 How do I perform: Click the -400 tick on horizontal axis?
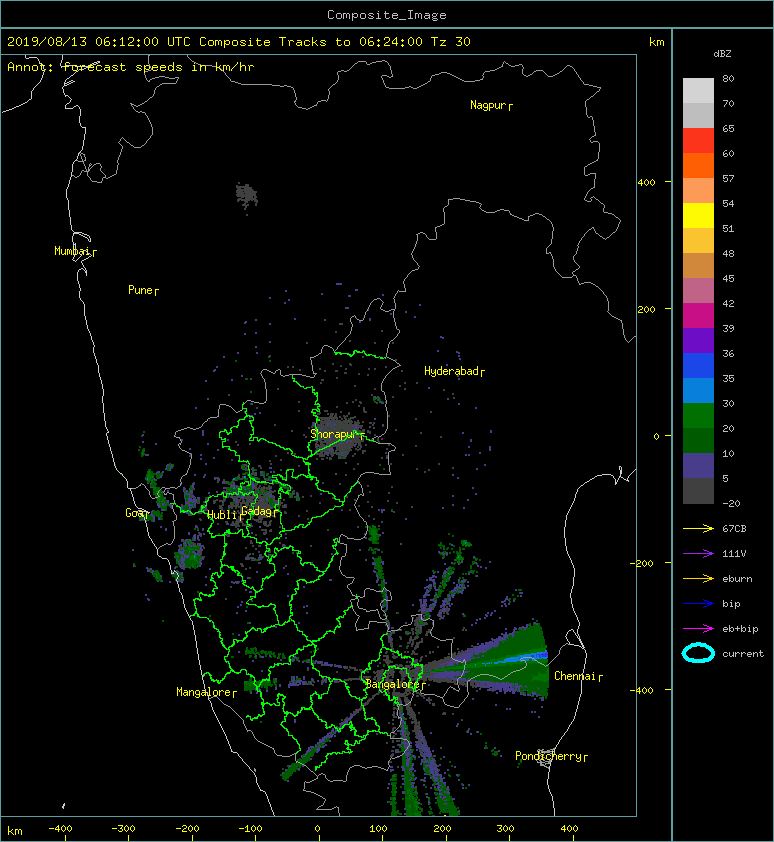(60, 829)
